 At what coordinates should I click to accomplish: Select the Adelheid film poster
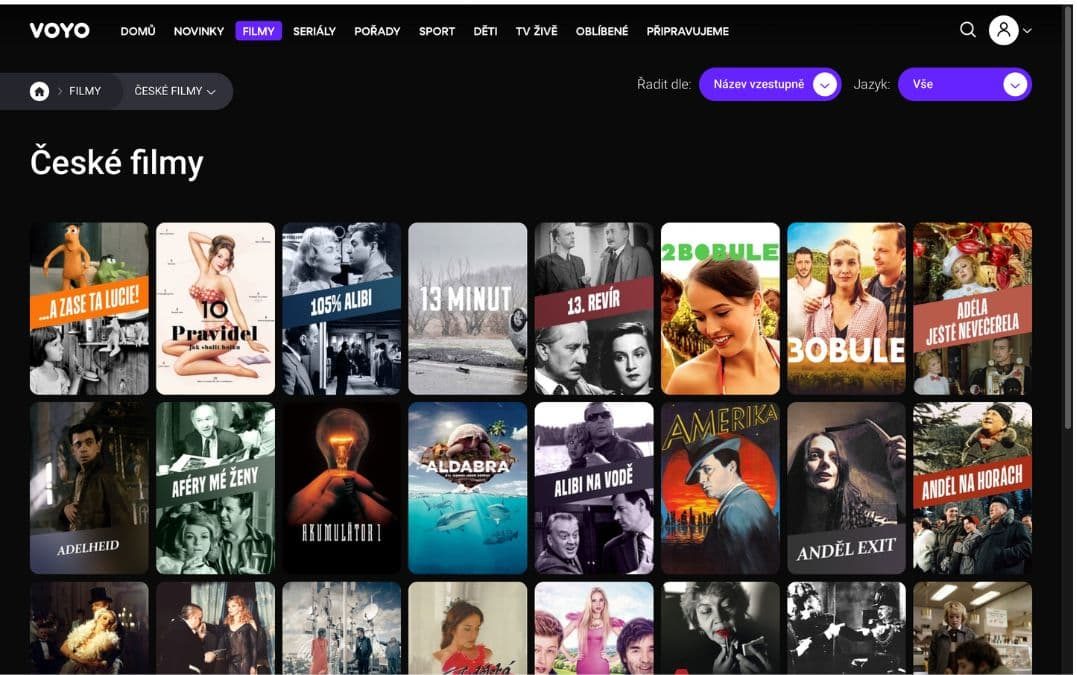(89, 488)
